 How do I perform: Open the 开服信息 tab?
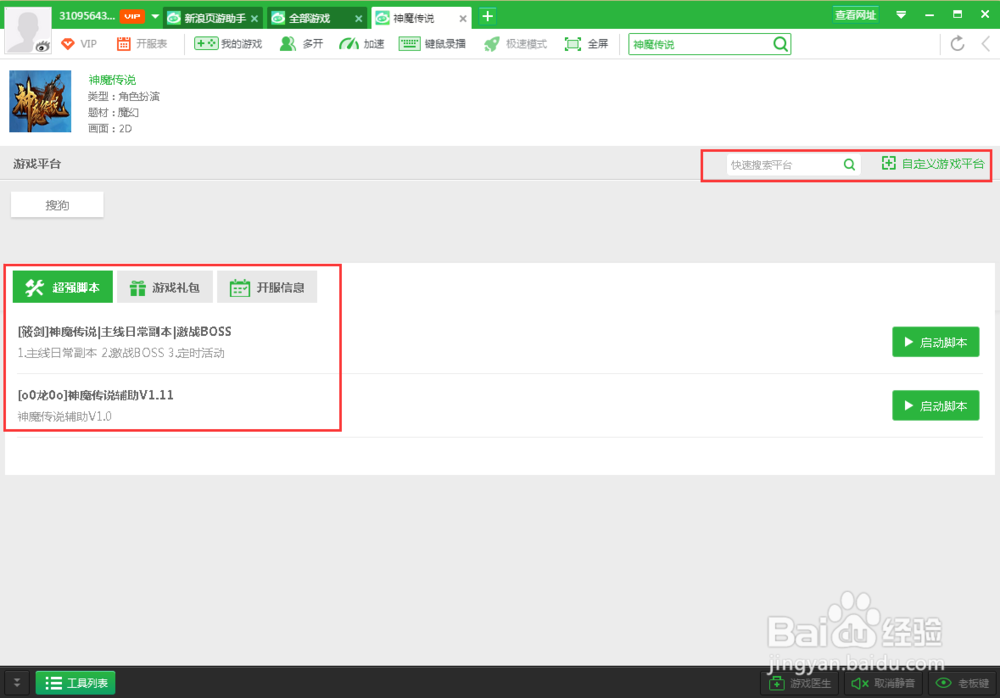tap(267, 287)
